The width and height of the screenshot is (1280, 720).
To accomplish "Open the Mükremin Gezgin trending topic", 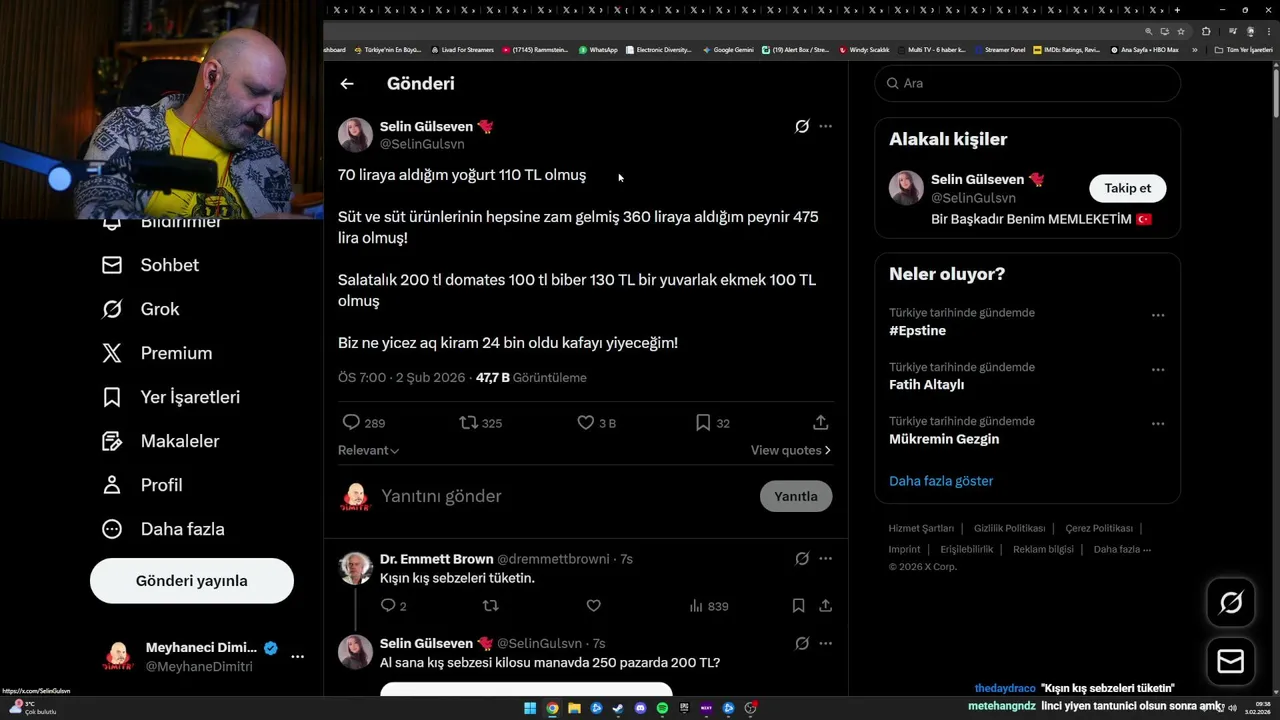I will pos(944,439).
